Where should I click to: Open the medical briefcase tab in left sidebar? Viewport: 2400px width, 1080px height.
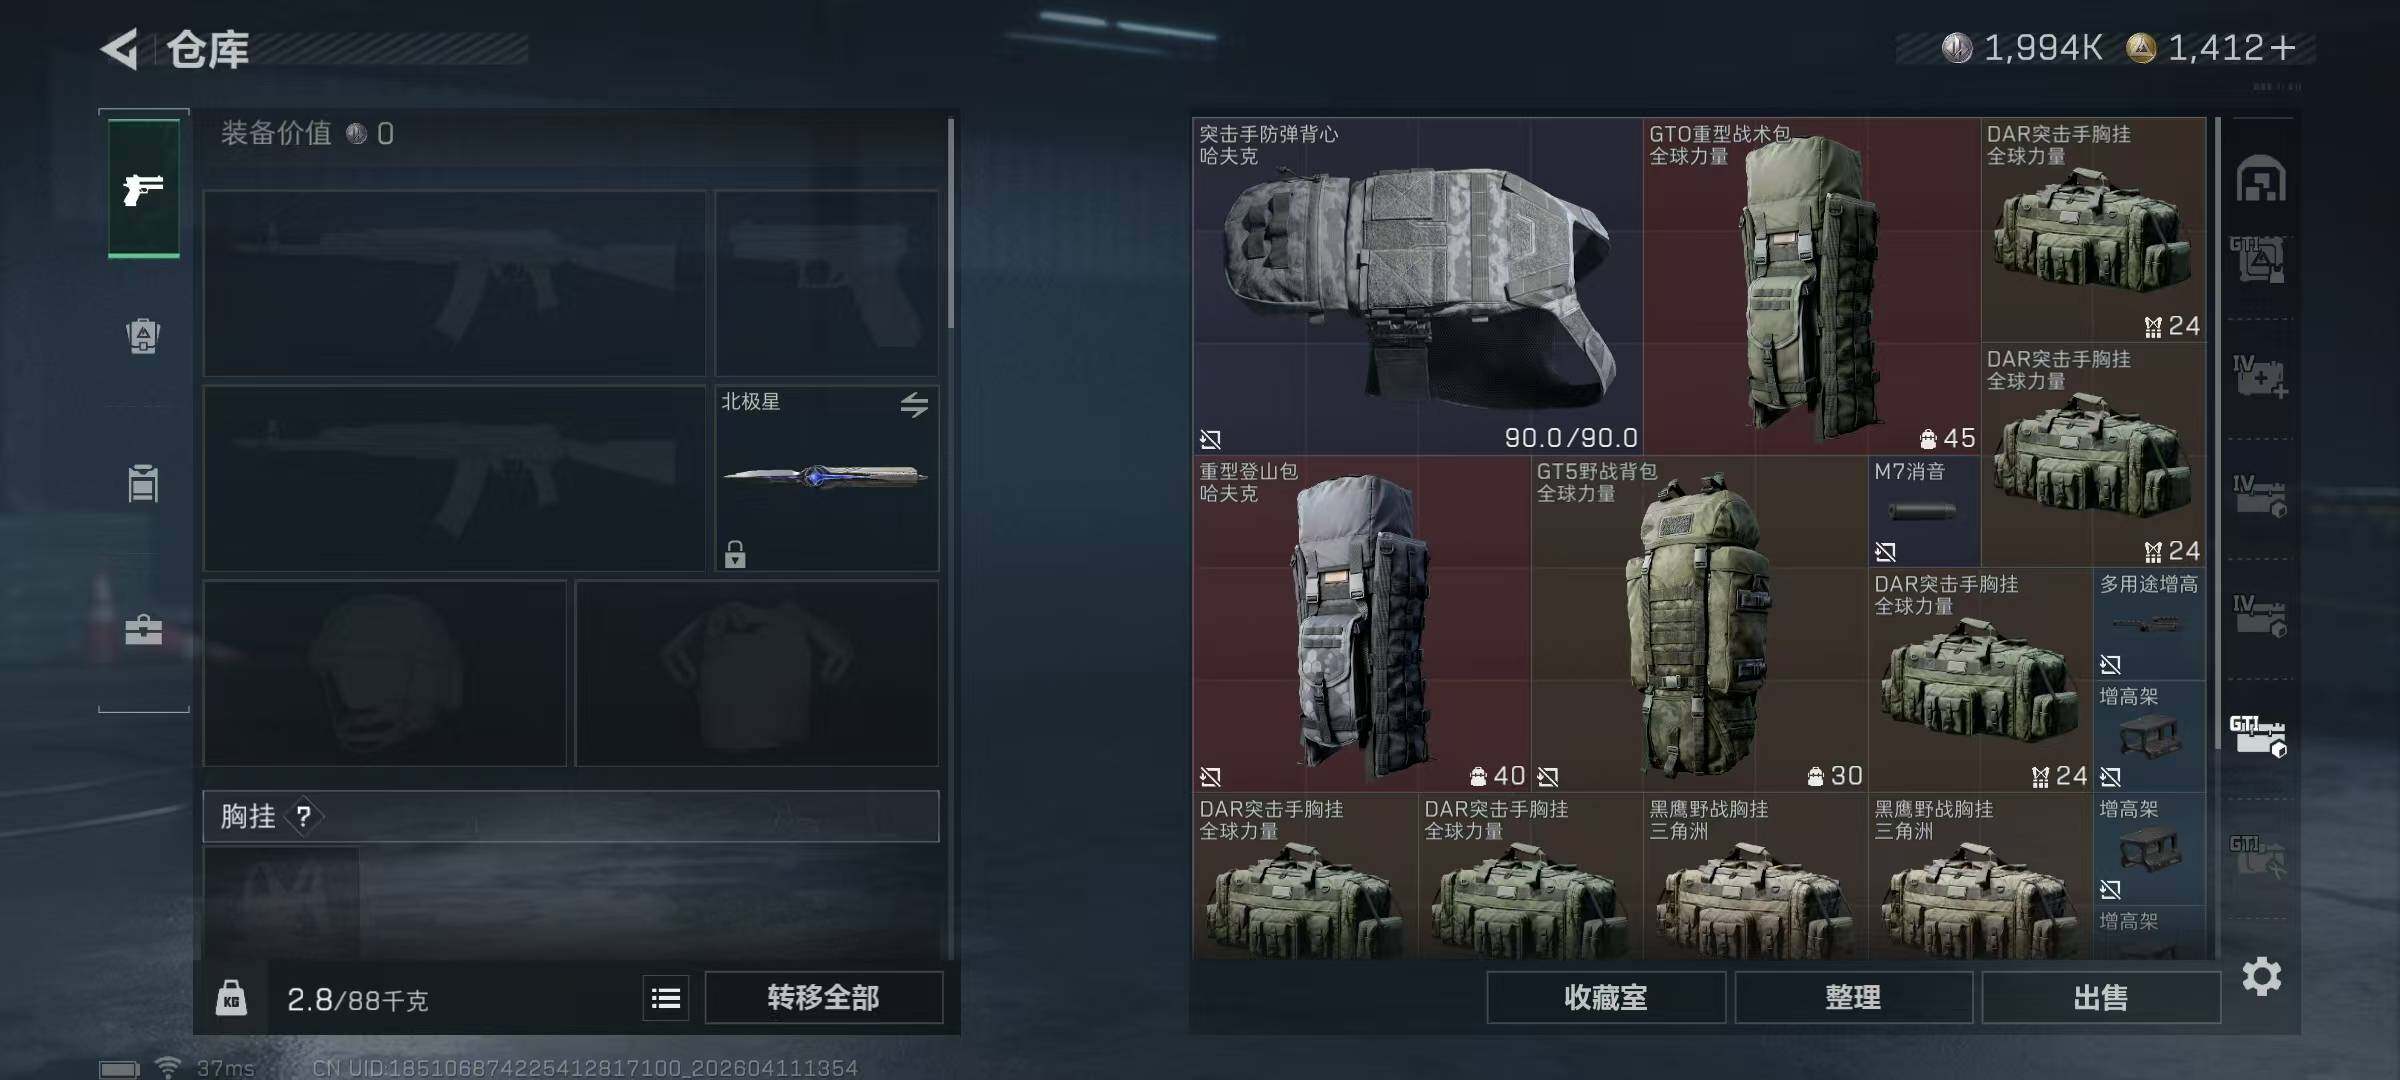(x=144, y=631)
